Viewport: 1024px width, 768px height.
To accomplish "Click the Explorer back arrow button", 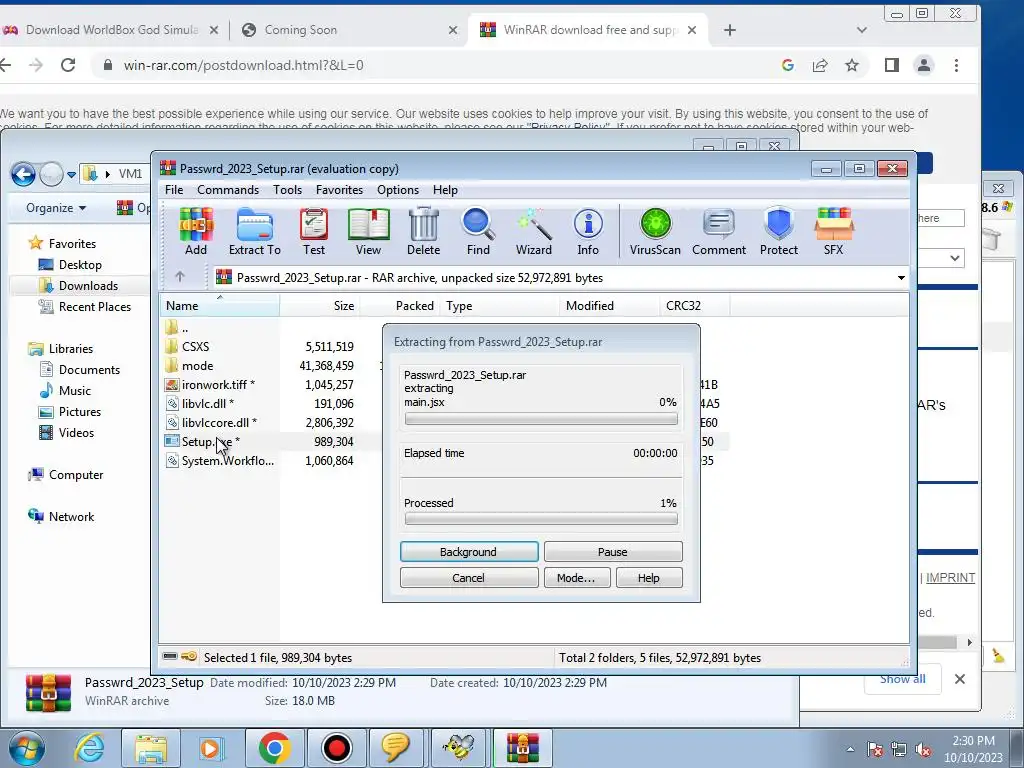I will point(23,174).
